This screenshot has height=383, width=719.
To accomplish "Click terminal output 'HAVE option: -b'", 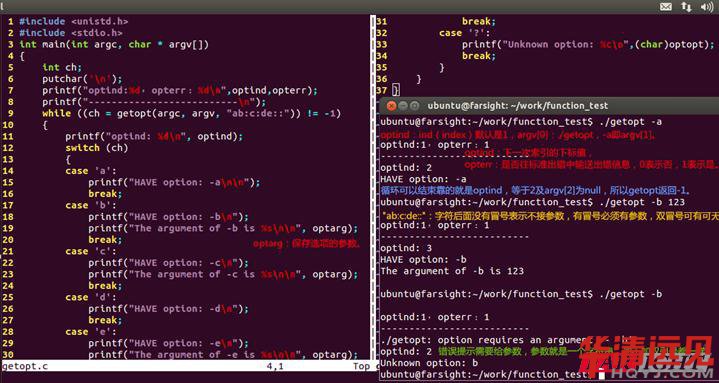I will 423,260.
